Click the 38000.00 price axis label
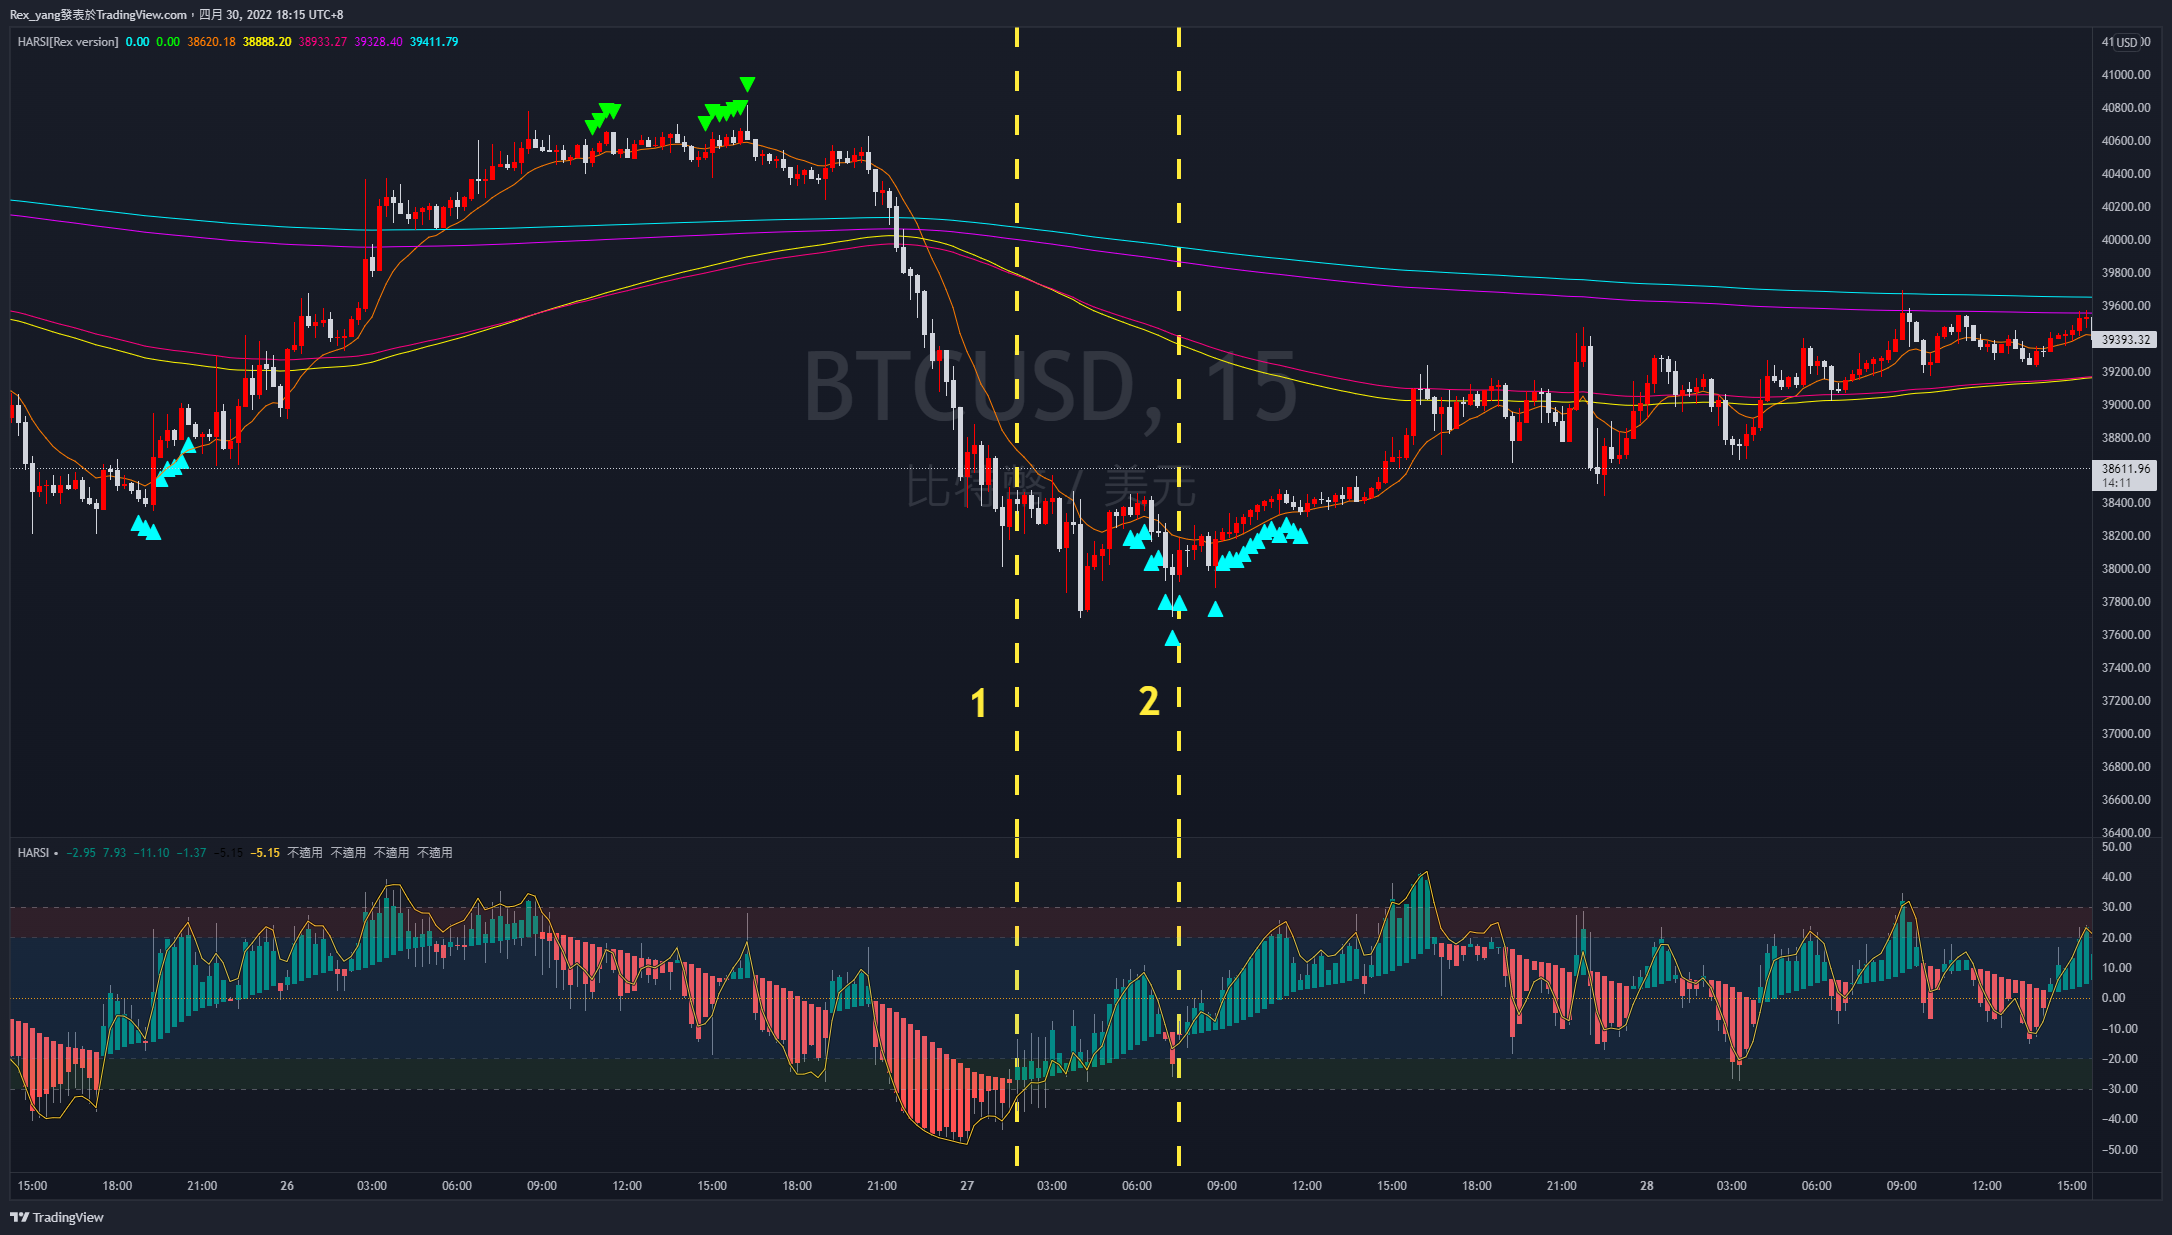 (x=2126, y=569)
